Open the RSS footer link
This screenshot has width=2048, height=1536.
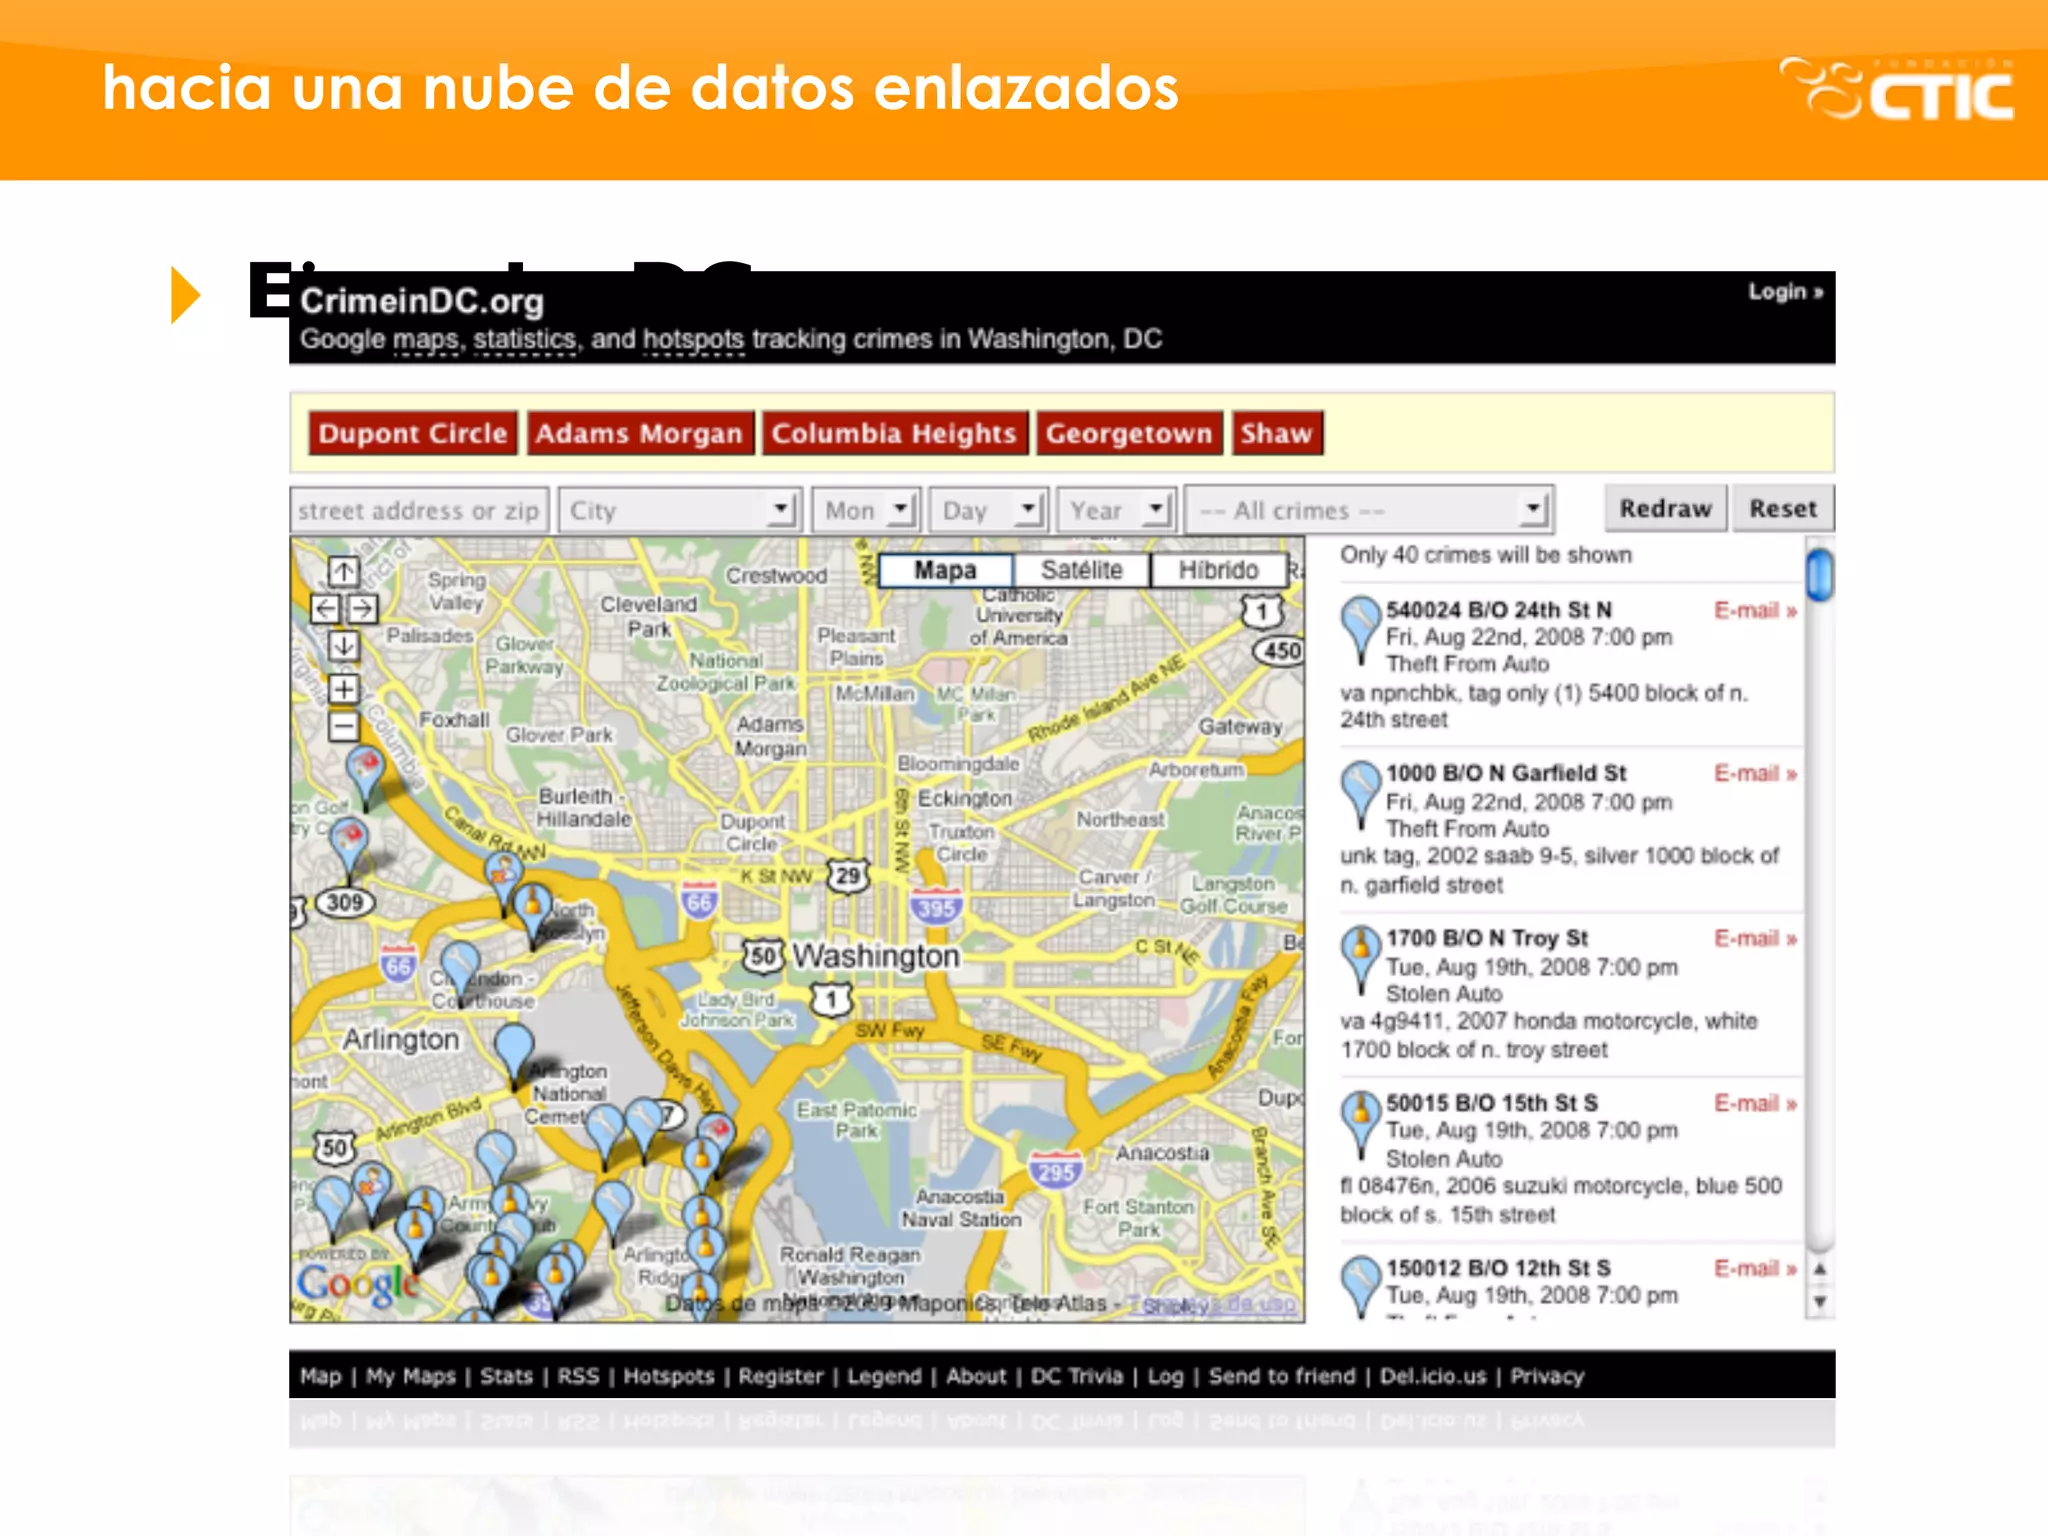coord(578,1376)
